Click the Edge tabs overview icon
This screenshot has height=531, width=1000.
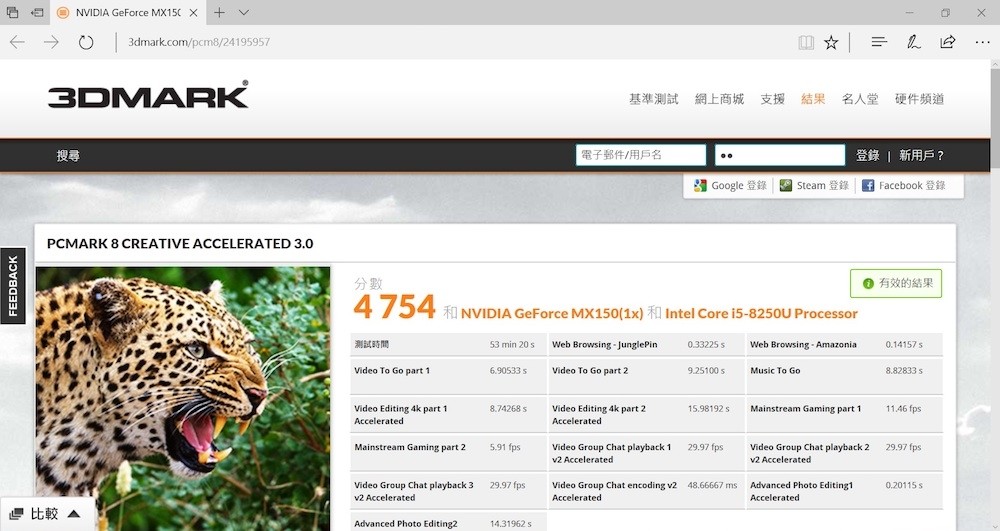[x=12, y=12]
